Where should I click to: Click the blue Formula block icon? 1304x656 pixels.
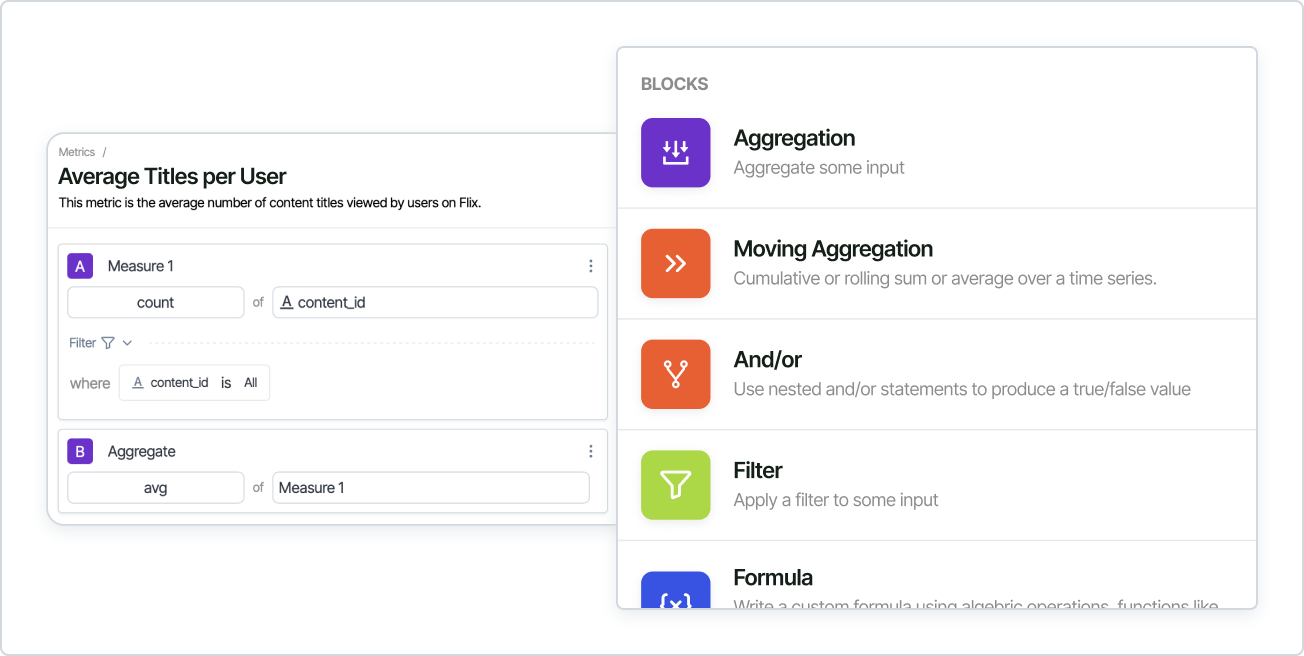pyautogui.click(x=675, y=591)
